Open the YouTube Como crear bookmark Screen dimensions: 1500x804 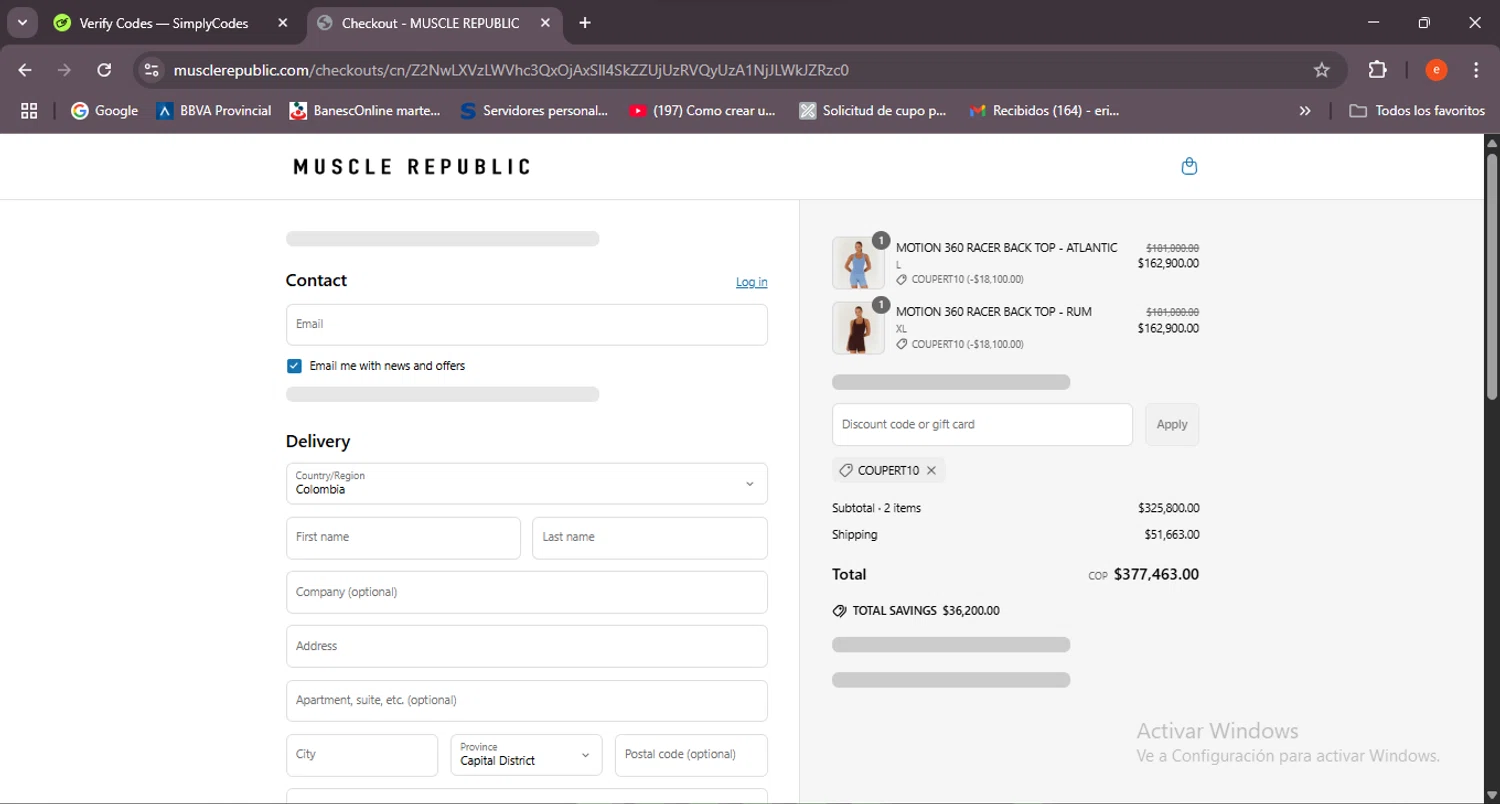702,111
